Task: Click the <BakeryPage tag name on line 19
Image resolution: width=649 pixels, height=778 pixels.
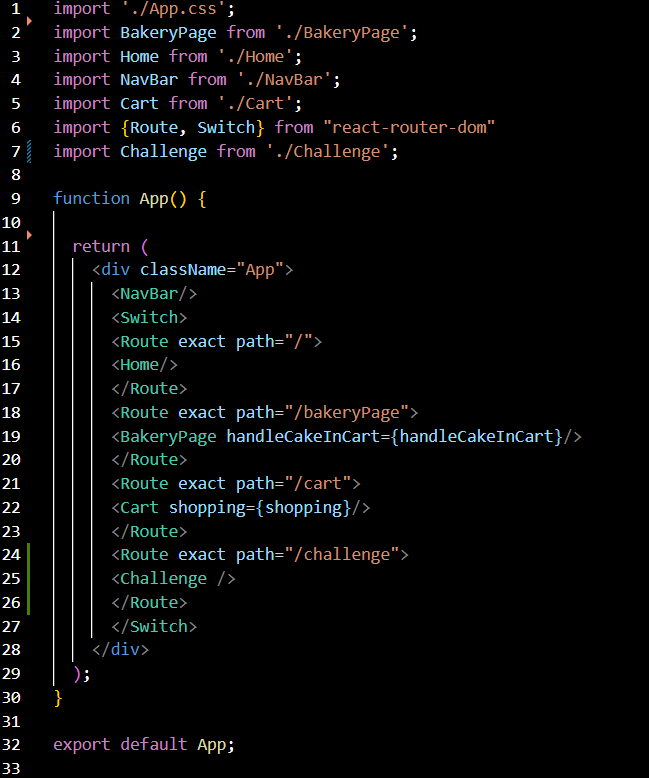Action: click(164, 437)
